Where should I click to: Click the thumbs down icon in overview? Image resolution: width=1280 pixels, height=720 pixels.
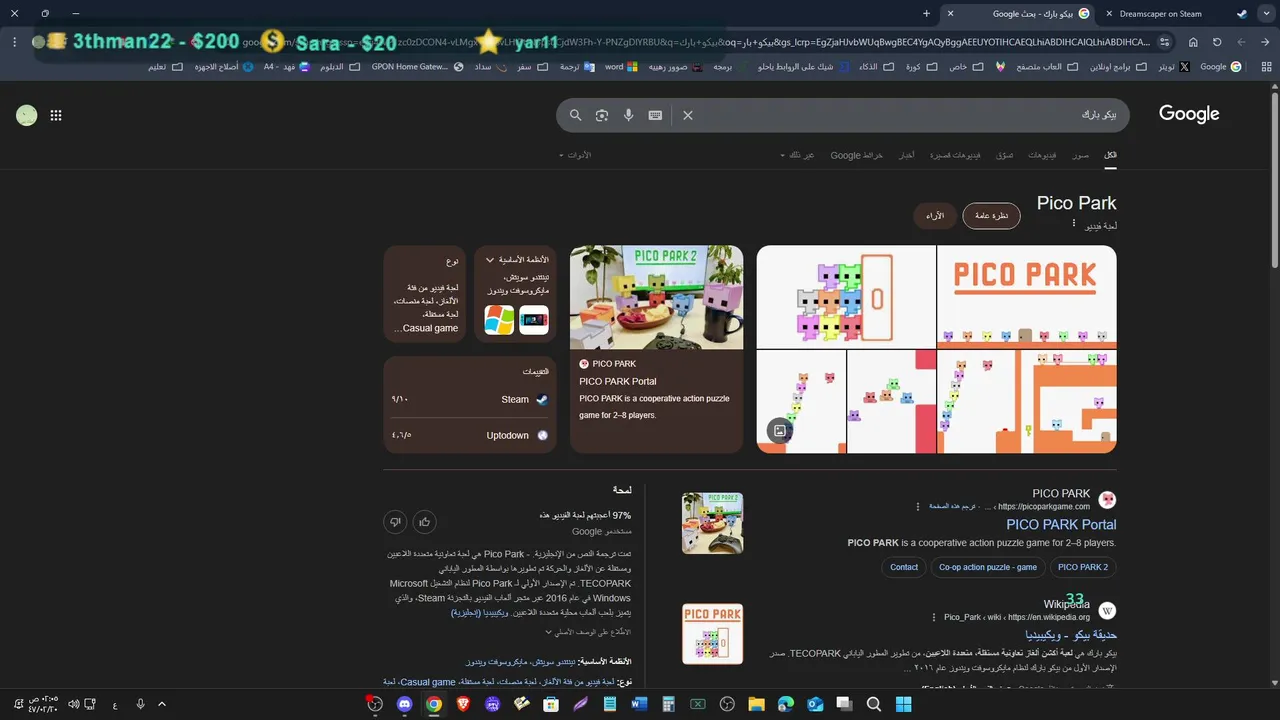coord(395,521)
